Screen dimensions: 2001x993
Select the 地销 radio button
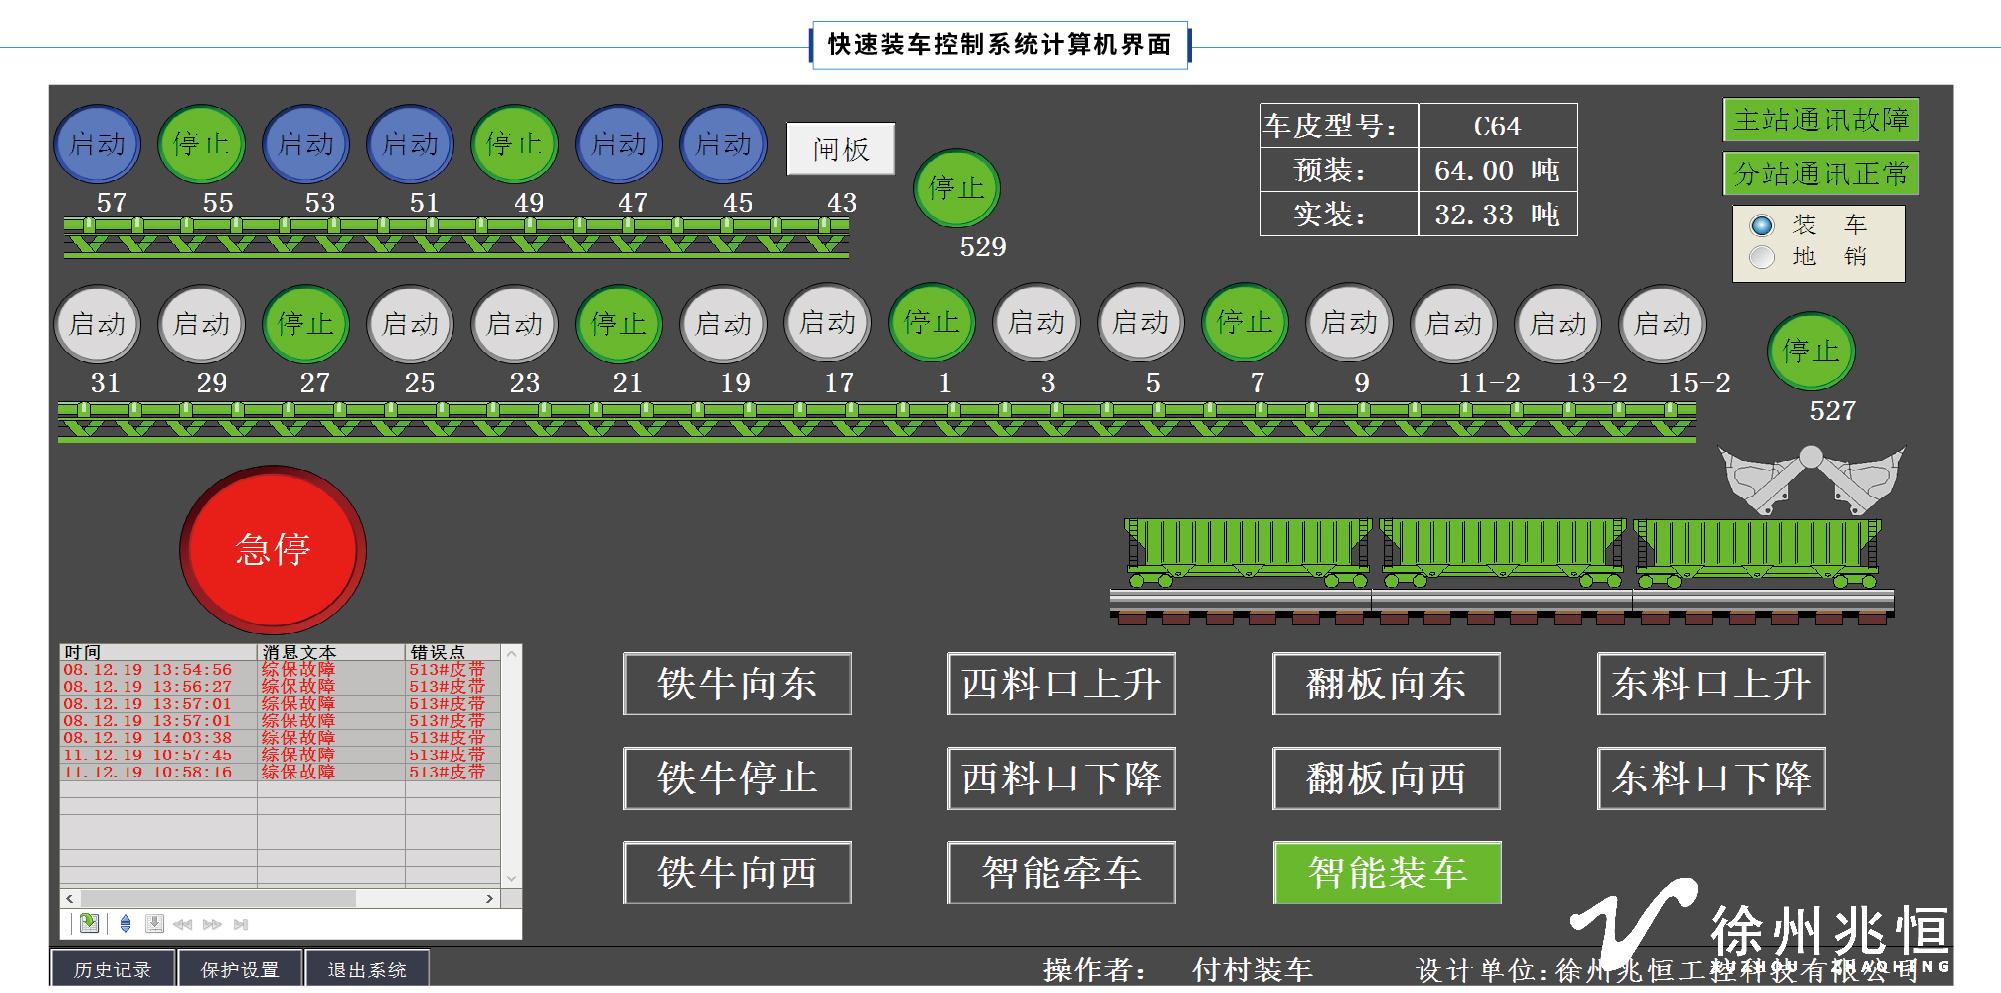tap(1762, 257)
